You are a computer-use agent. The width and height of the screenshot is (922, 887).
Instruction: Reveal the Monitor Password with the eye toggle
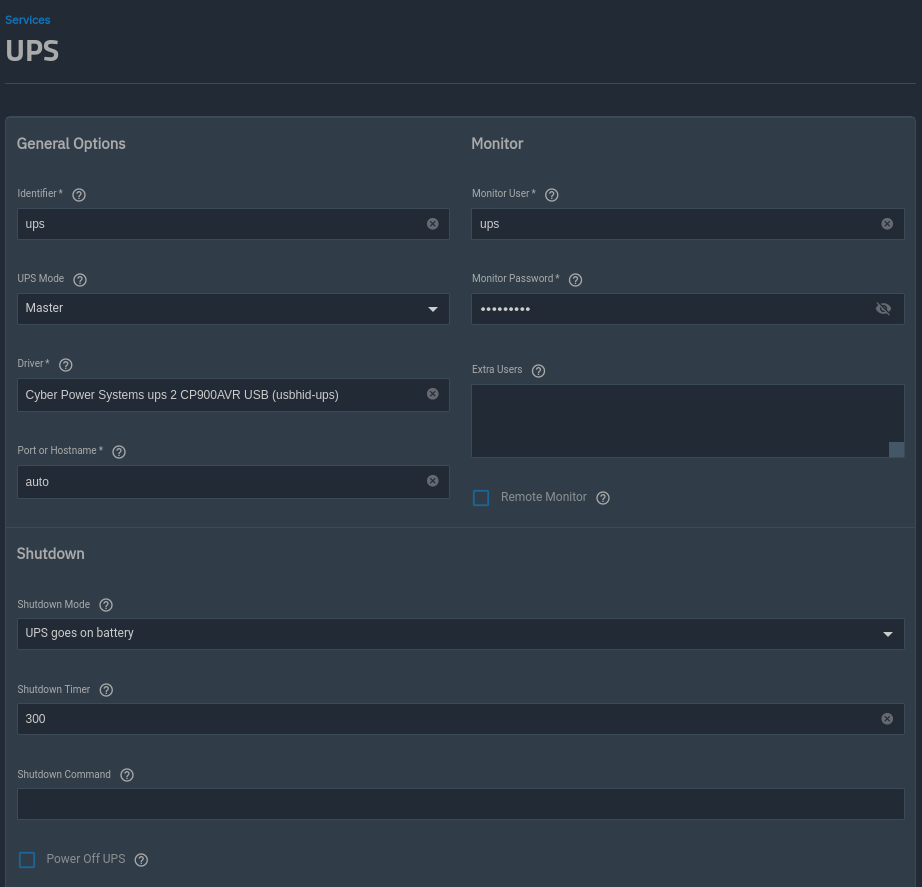883,308
